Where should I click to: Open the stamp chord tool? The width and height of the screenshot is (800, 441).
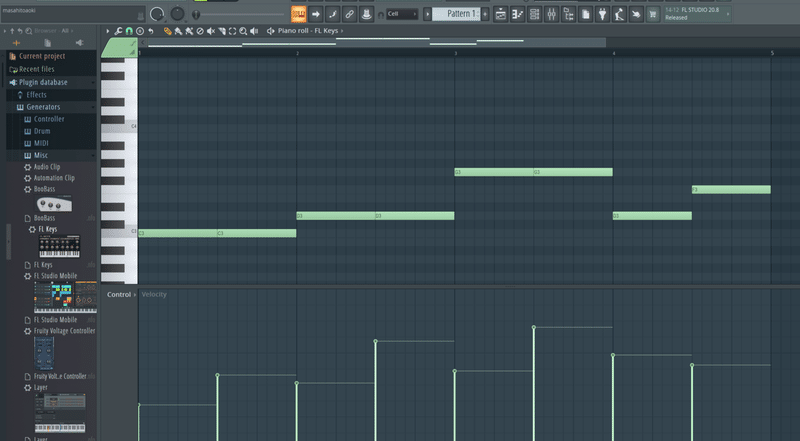coord(140,31)
